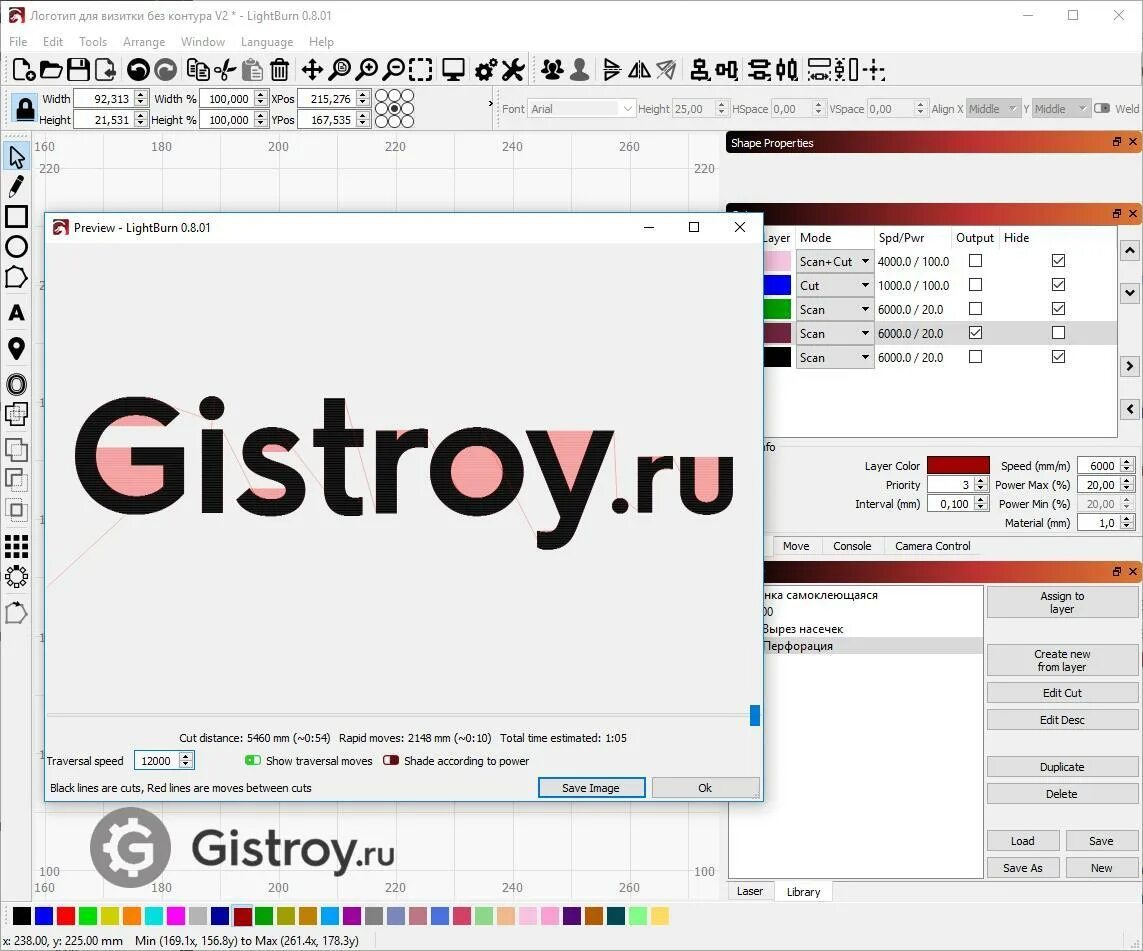Image resolution: width=1143 pixels, height=951 pixels.
Task: Check Hide for the maroon Scan layer
Action: tap(1058, 332)
